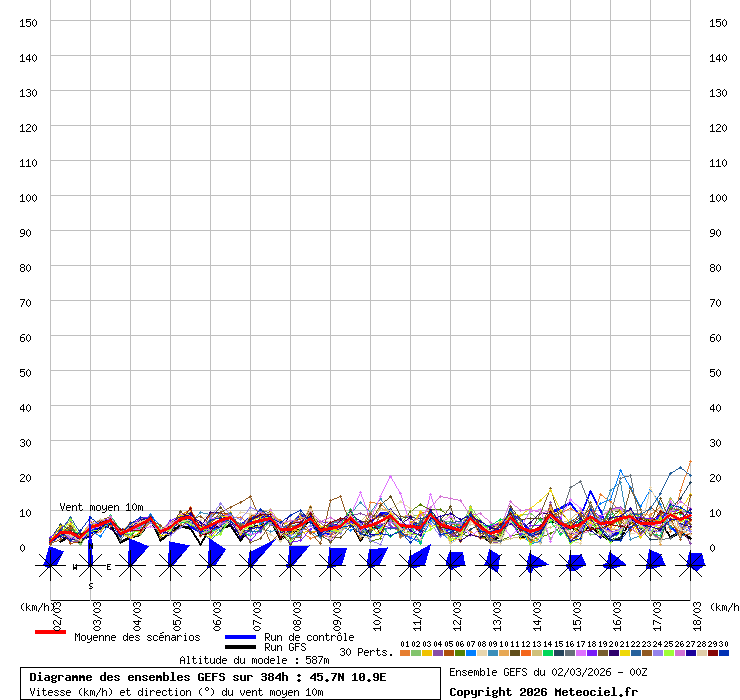The height and width of the screenshot is (700, 740).
Task: Click the wind direction rose for 11/03
Action: coord(411,565)
